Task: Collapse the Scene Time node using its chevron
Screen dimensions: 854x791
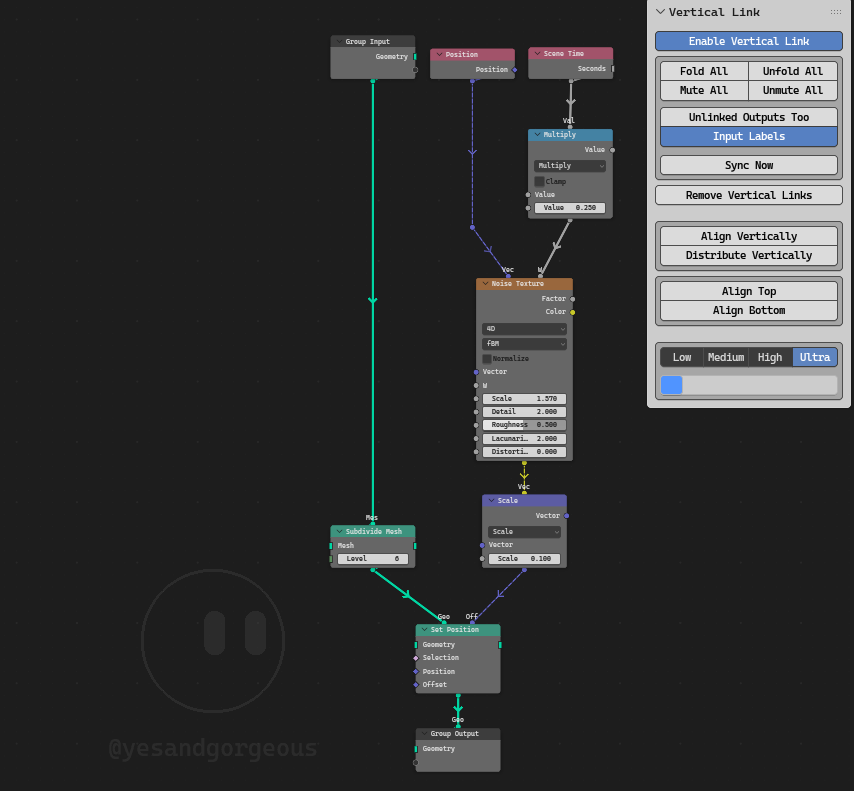Action: (x=537, y=54)
